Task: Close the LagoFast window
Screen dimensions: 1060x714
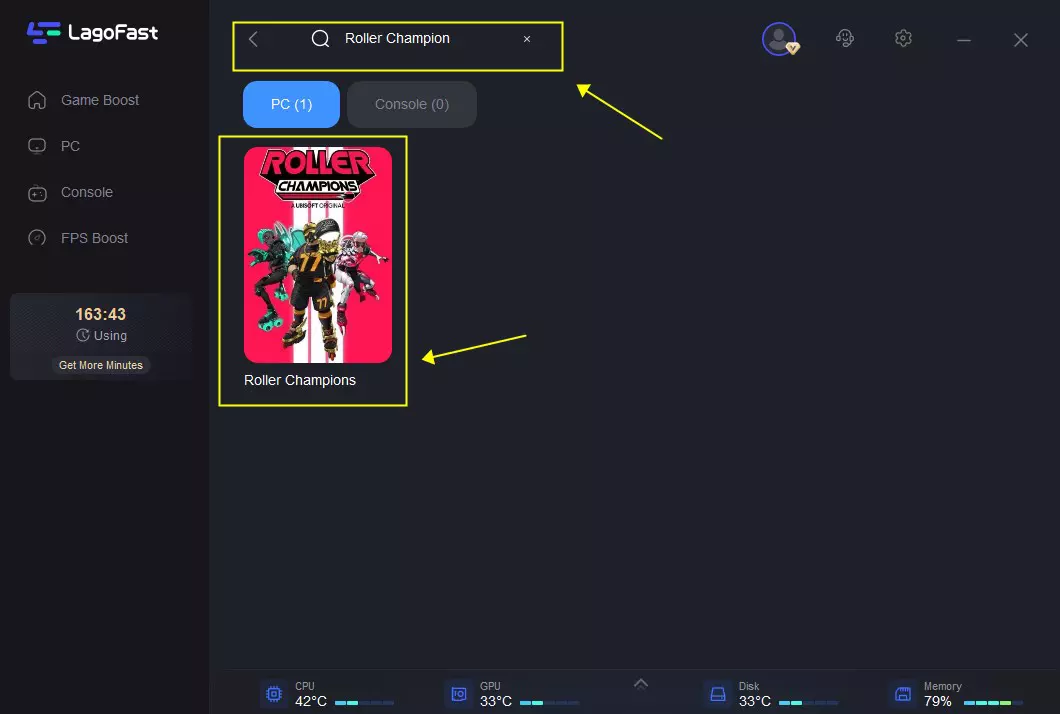Action: coord(1021,40)
